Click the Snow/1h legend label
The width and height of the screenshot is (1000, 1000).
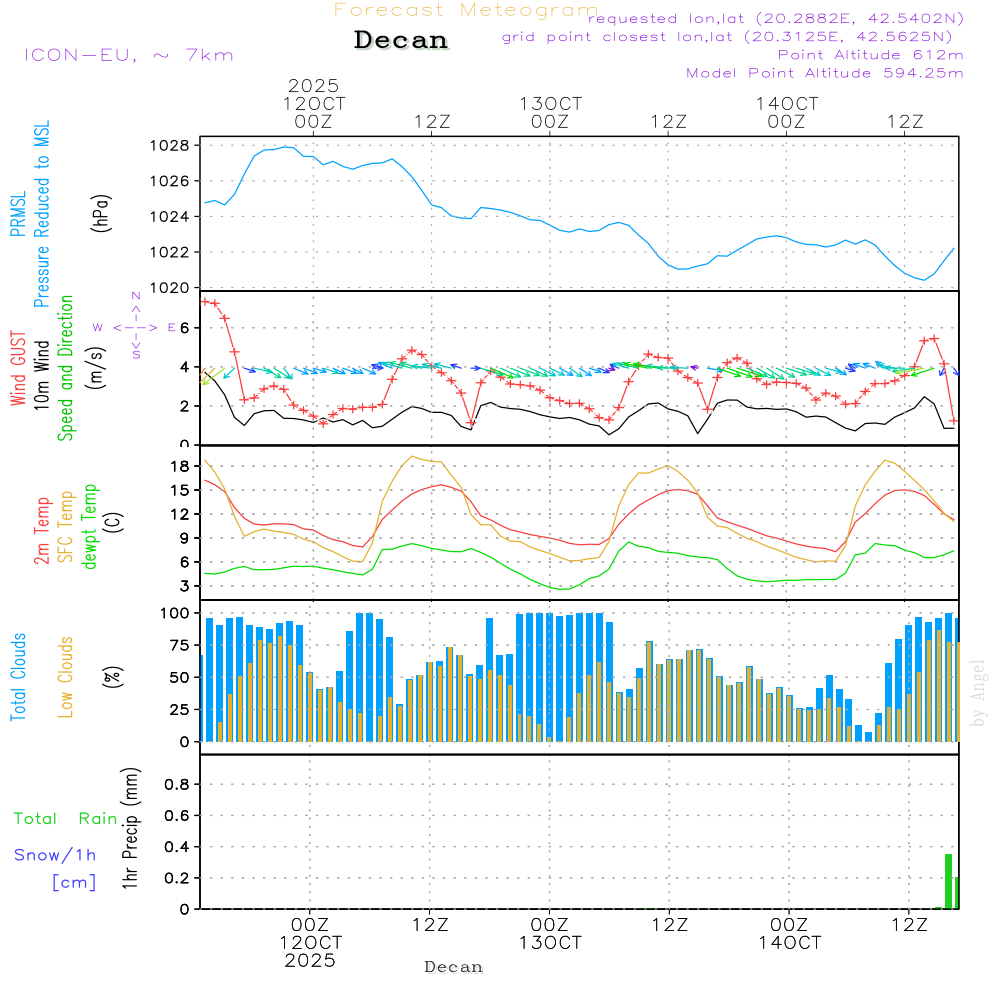pos(55,855)
